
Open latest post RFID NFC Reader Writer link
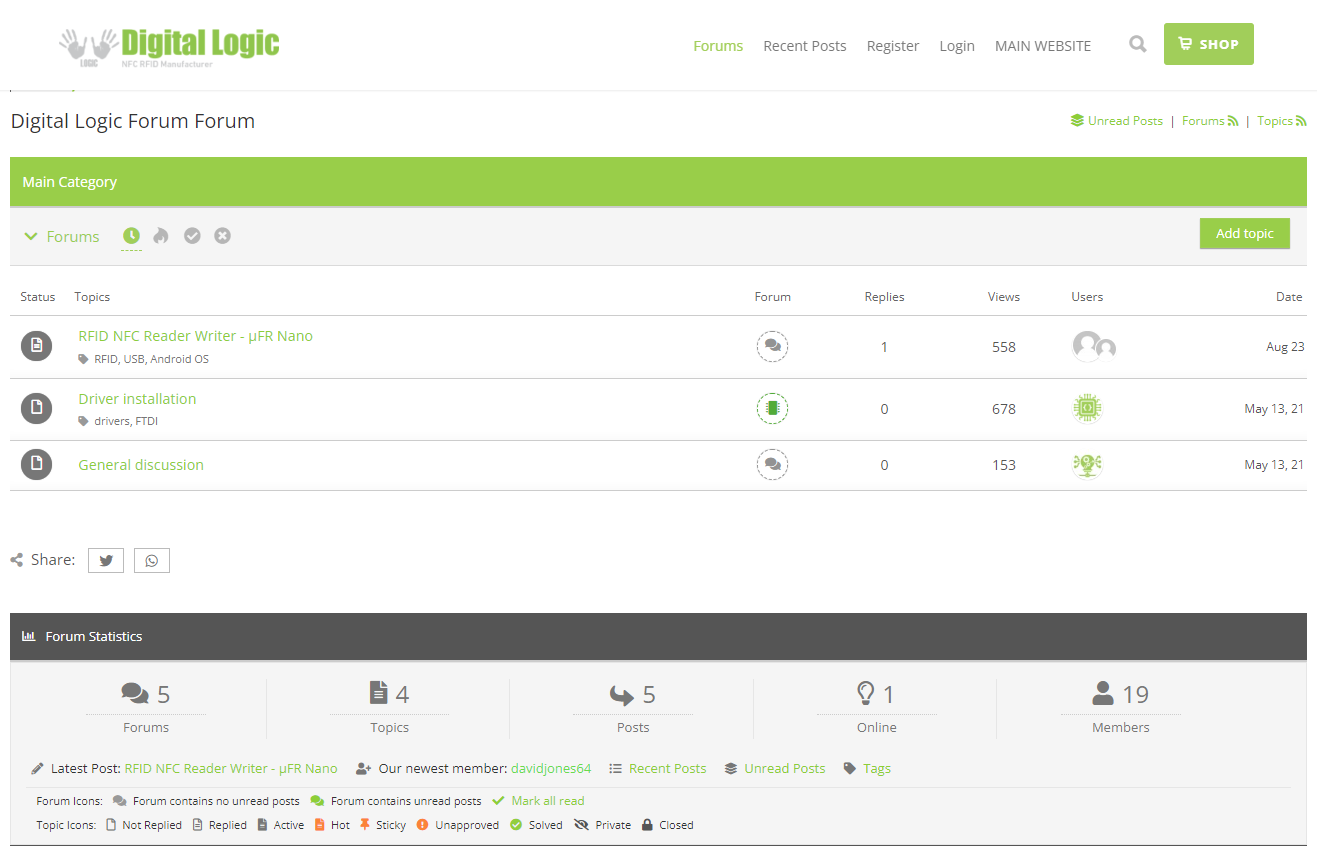point(231,769)
